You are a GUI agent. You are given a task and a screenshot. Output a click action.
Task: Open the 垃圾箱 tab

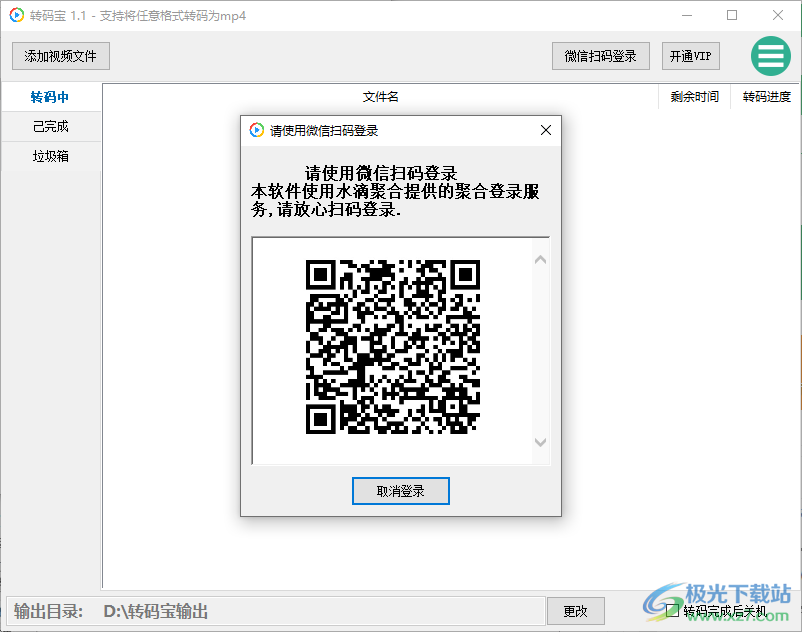coord(50,156)
